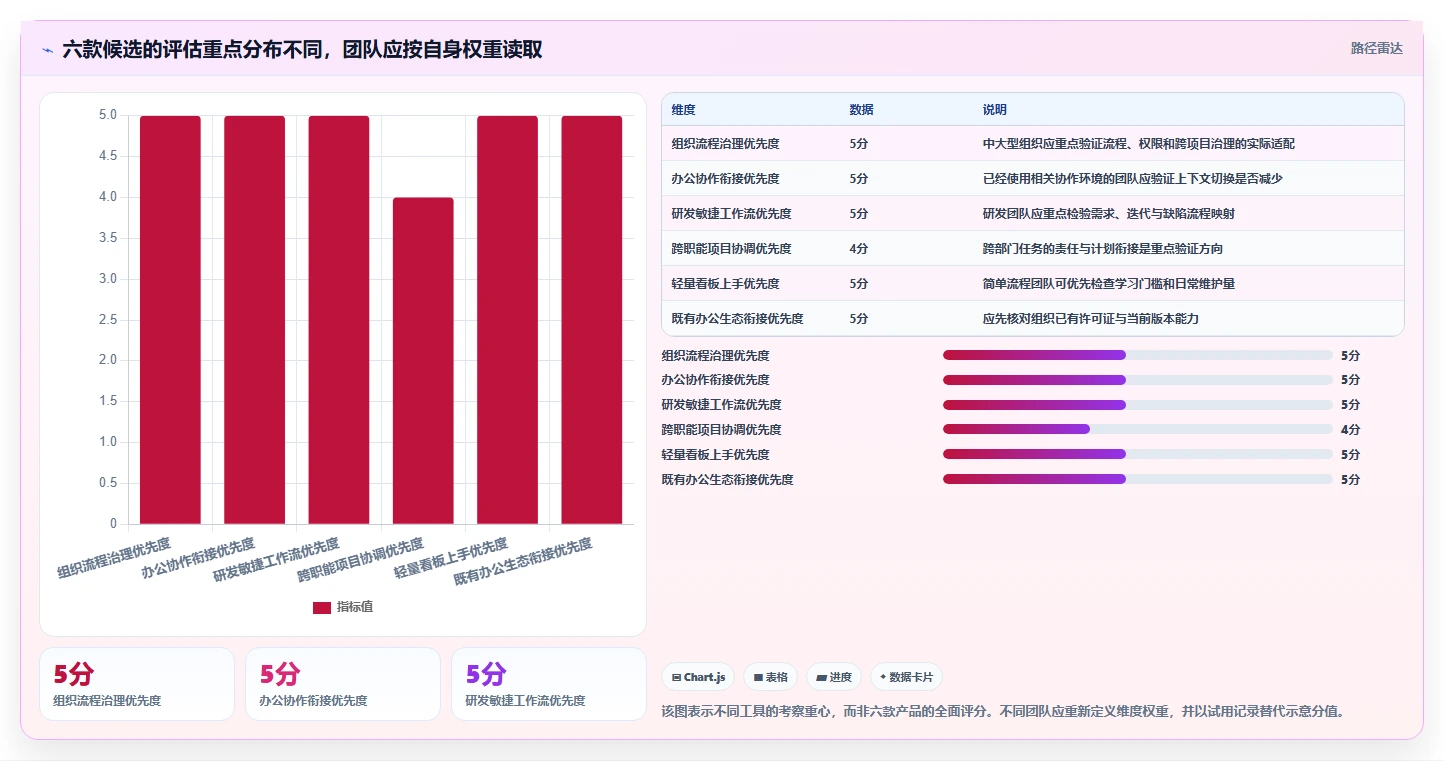
Task: Click the 跨职能项目协调优先度 progress bar
Action: (1138, 429)
